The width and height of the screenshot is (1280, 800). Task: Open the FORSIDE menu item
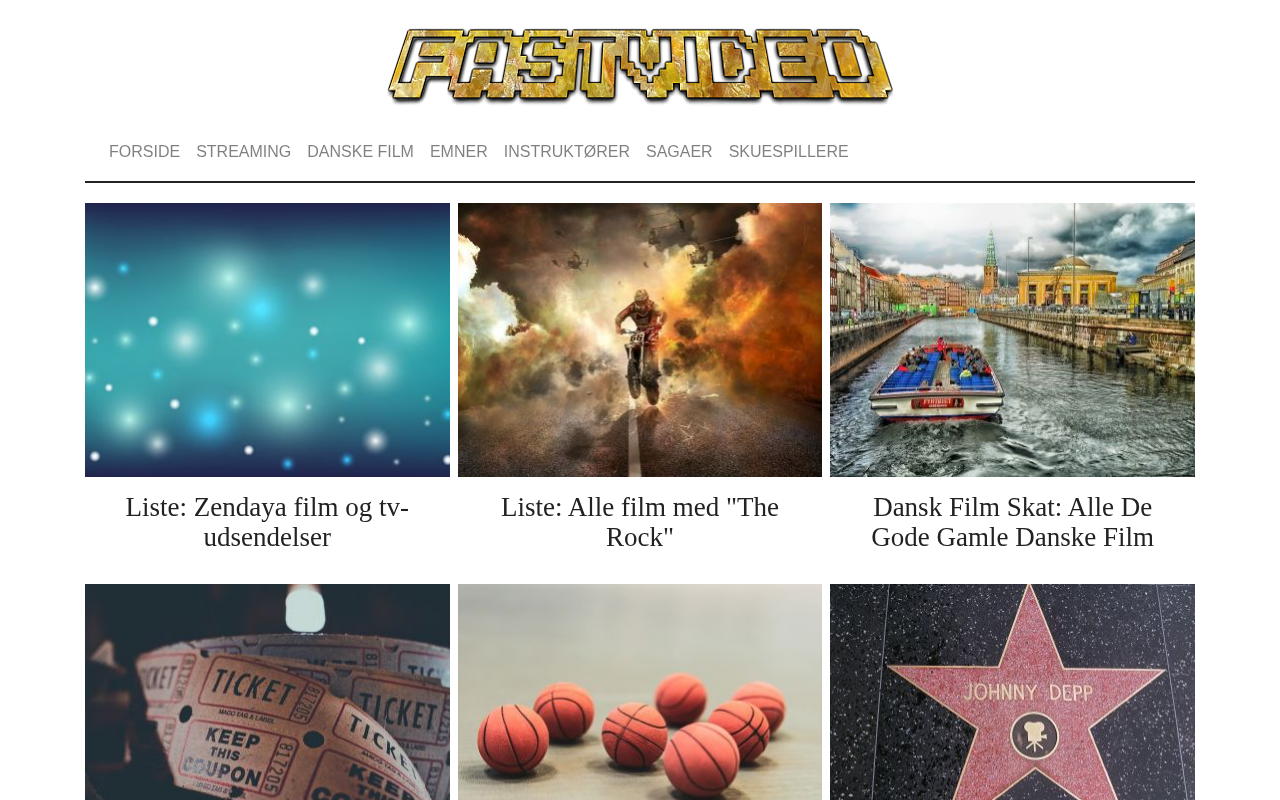(144, 152)
